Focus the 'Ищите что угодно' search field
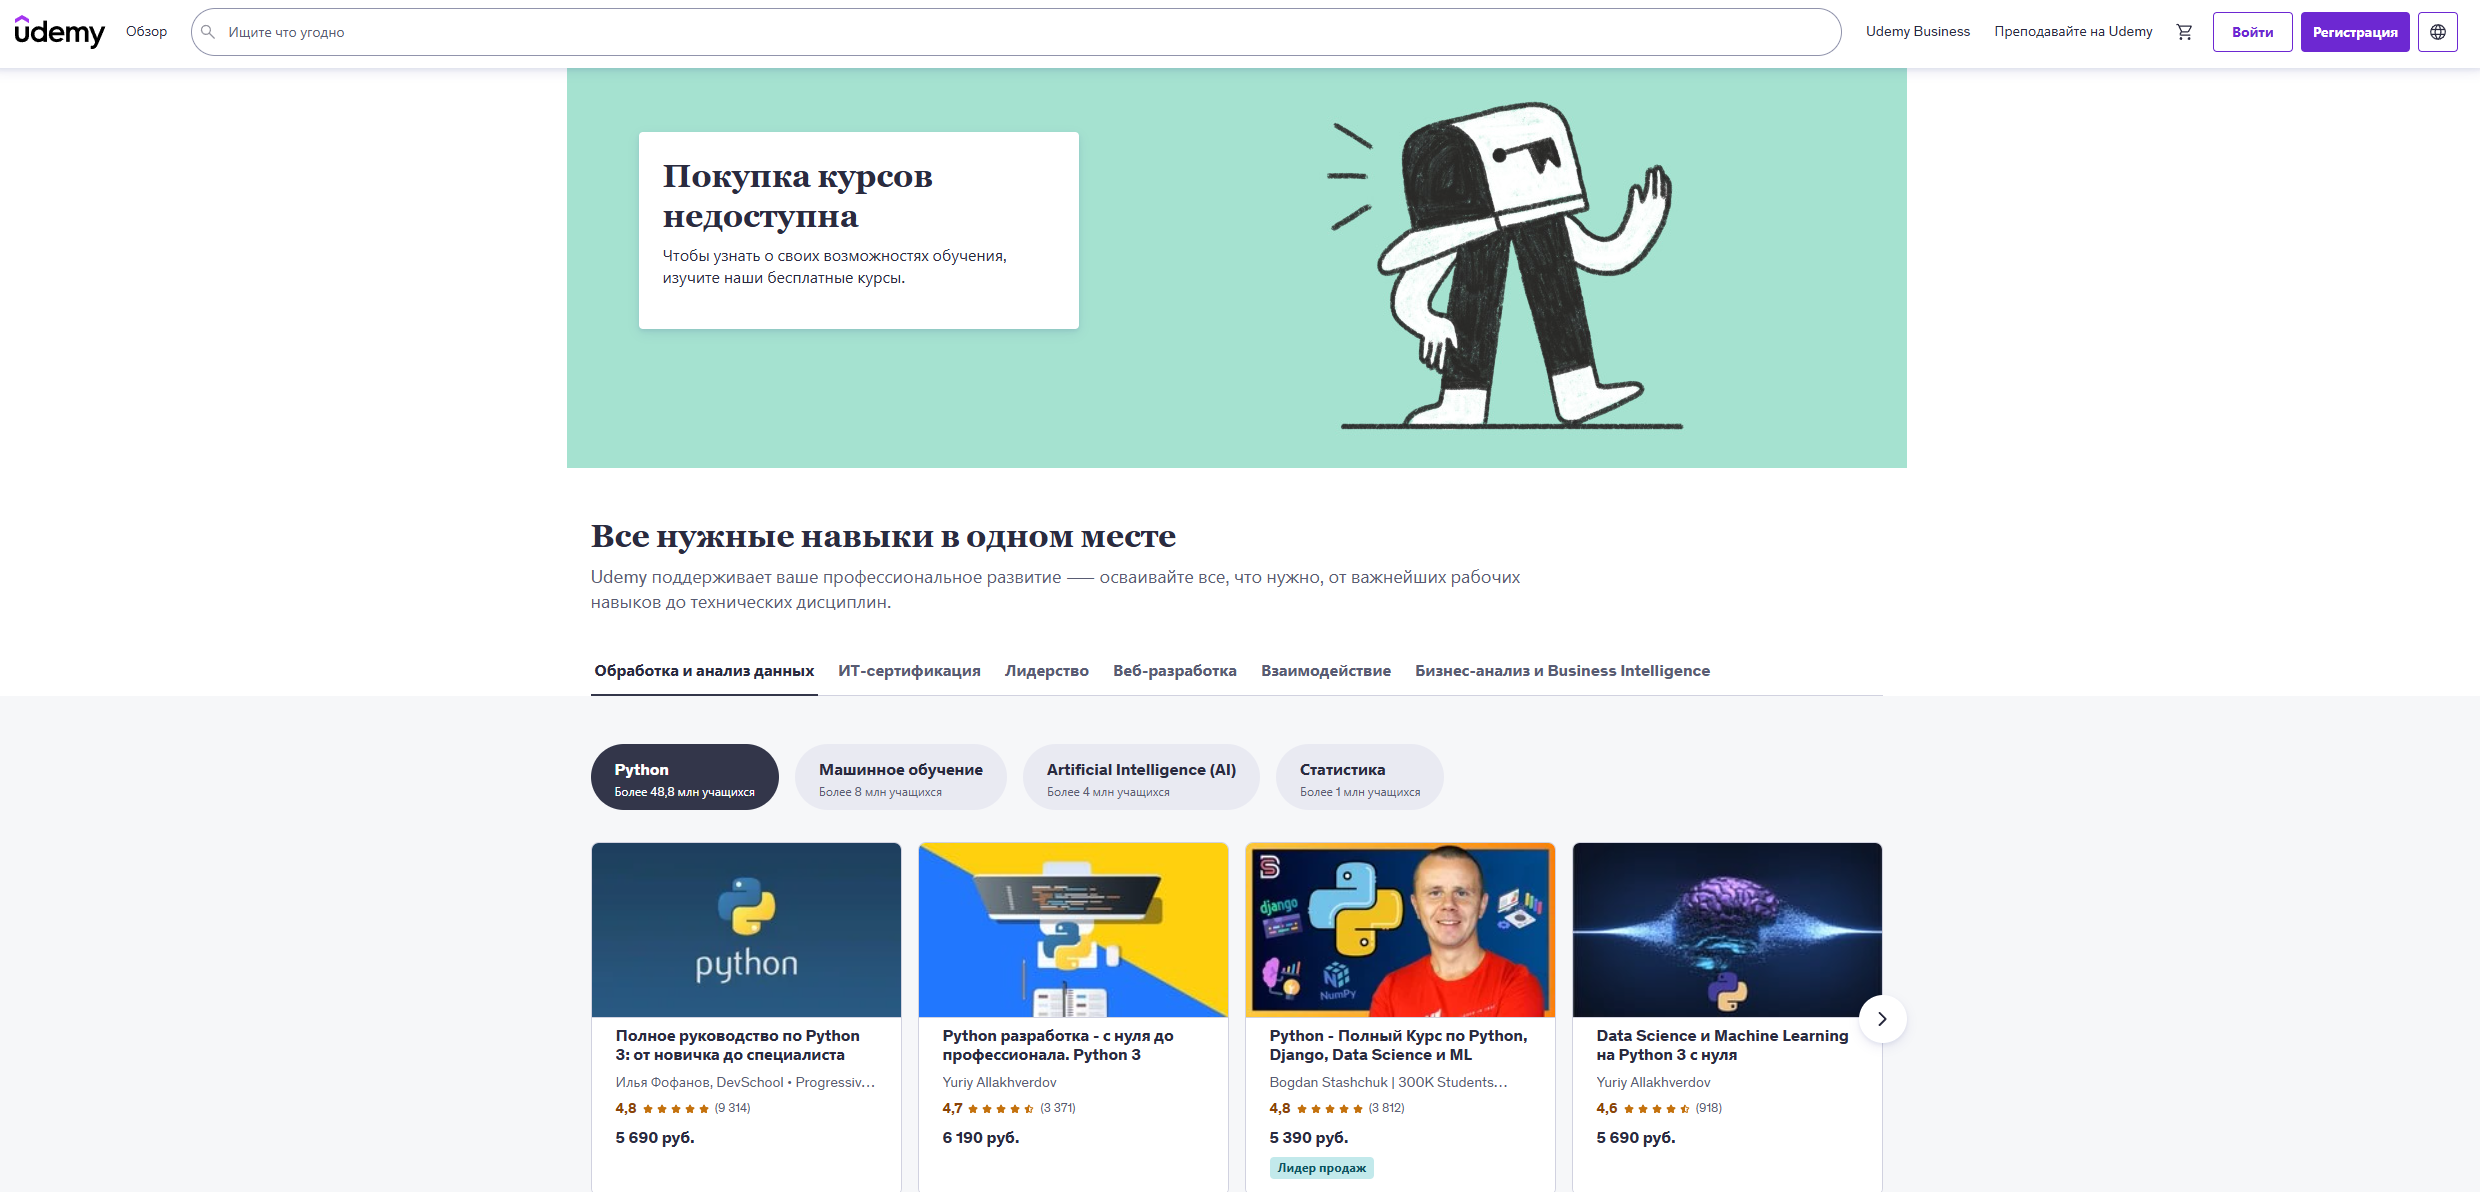Screen dimensions: 2480x1192 pyautogui.click(x=1016, y=32)
